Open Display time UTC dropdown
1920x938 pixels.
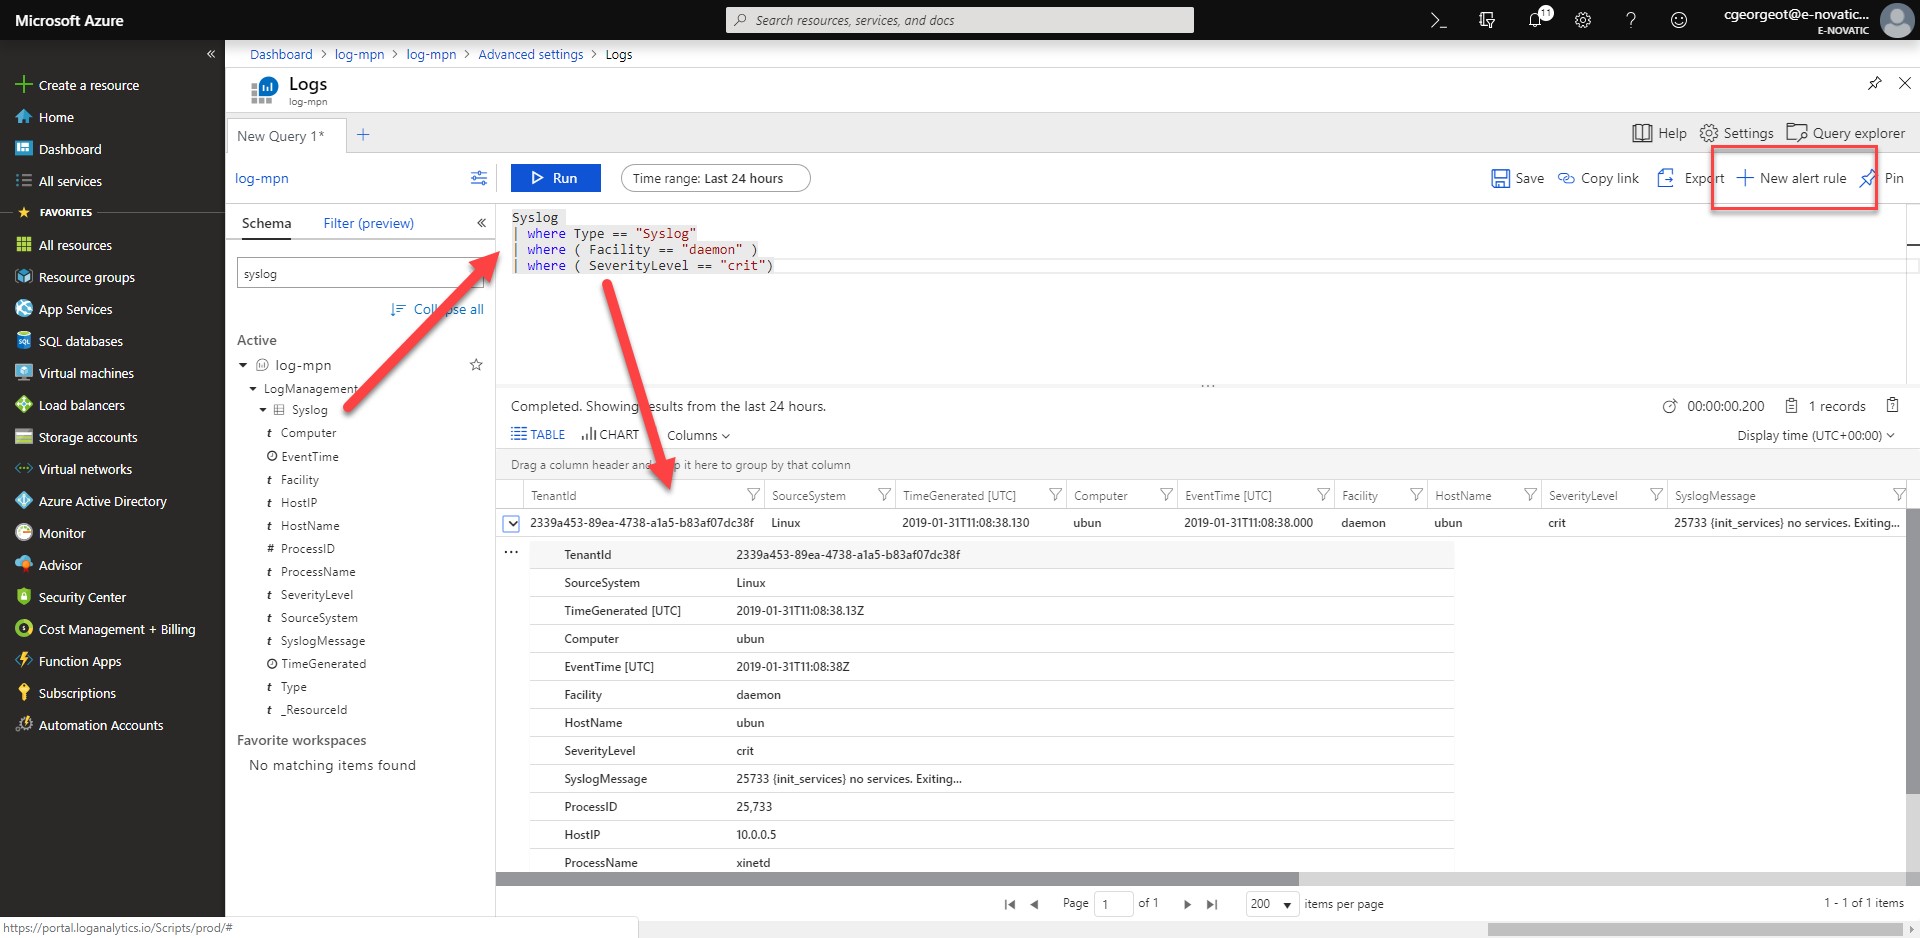click(x=1816, y=435)
